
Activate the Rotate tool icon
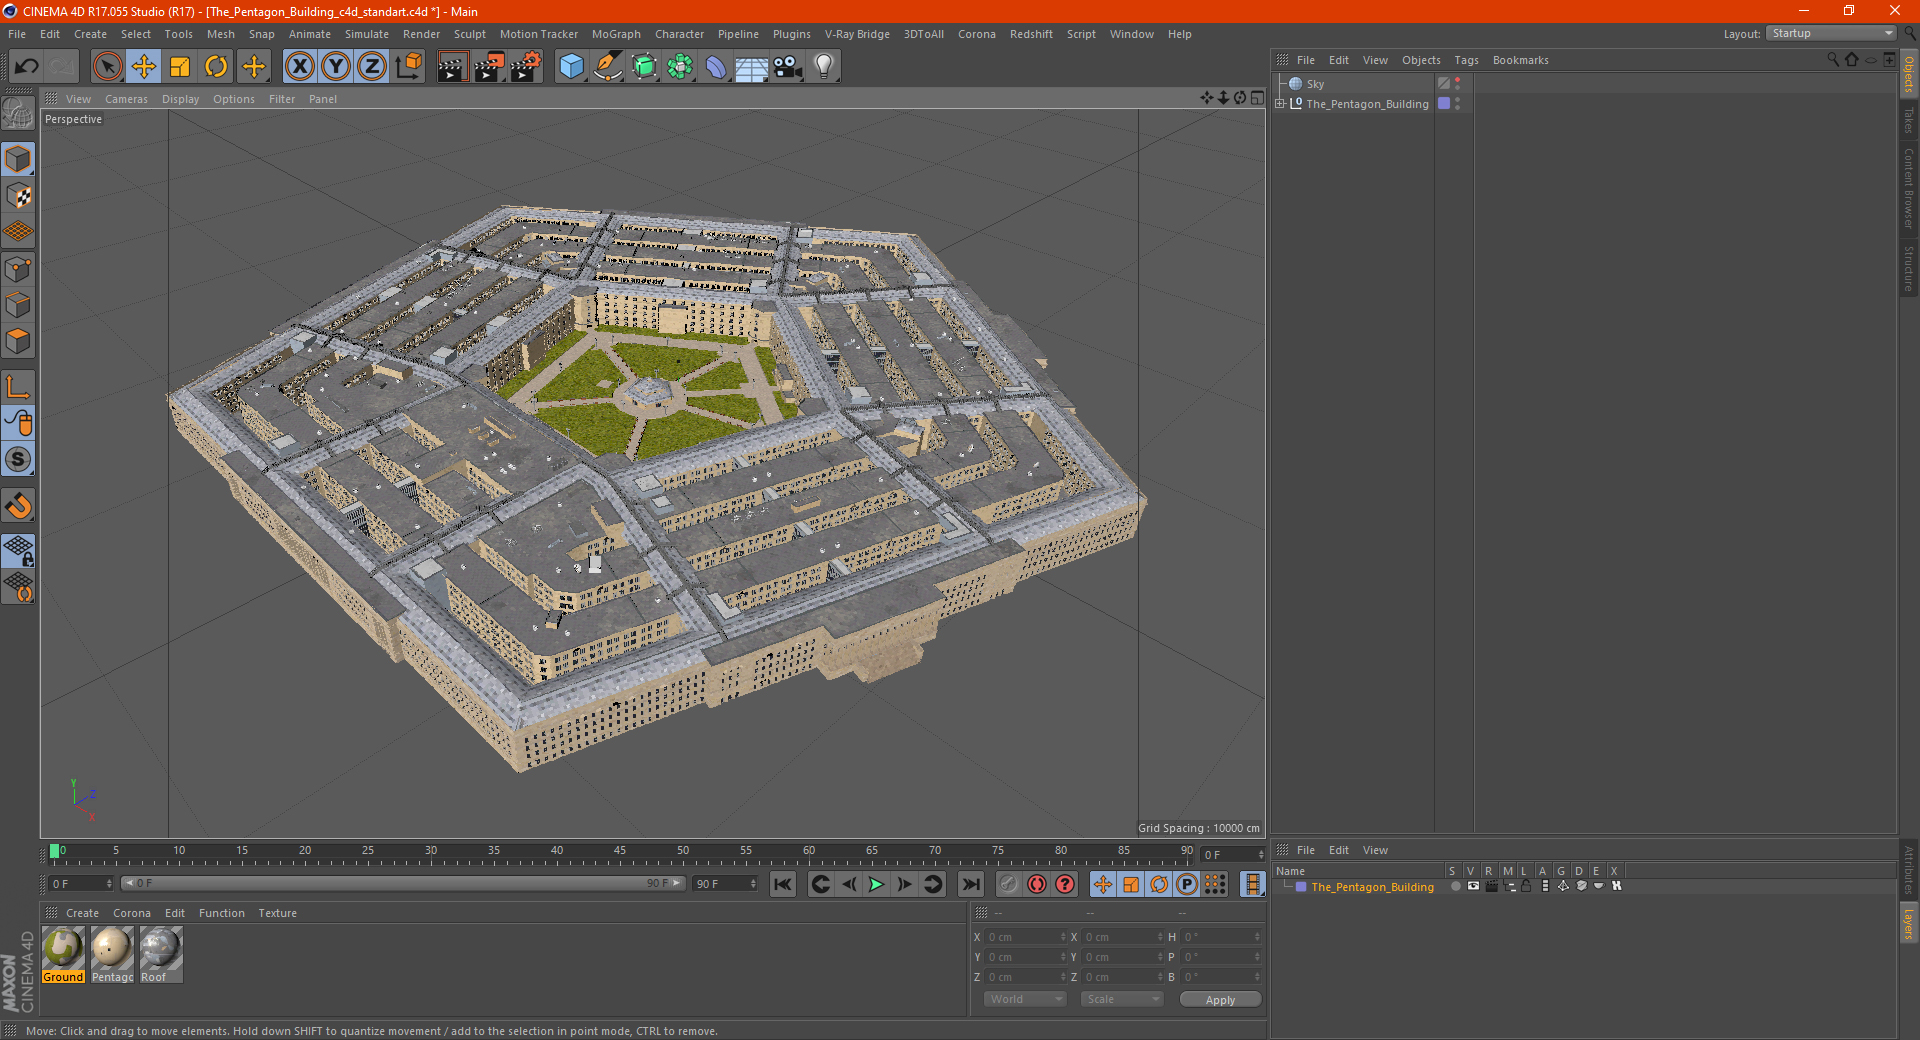[216, 67]
